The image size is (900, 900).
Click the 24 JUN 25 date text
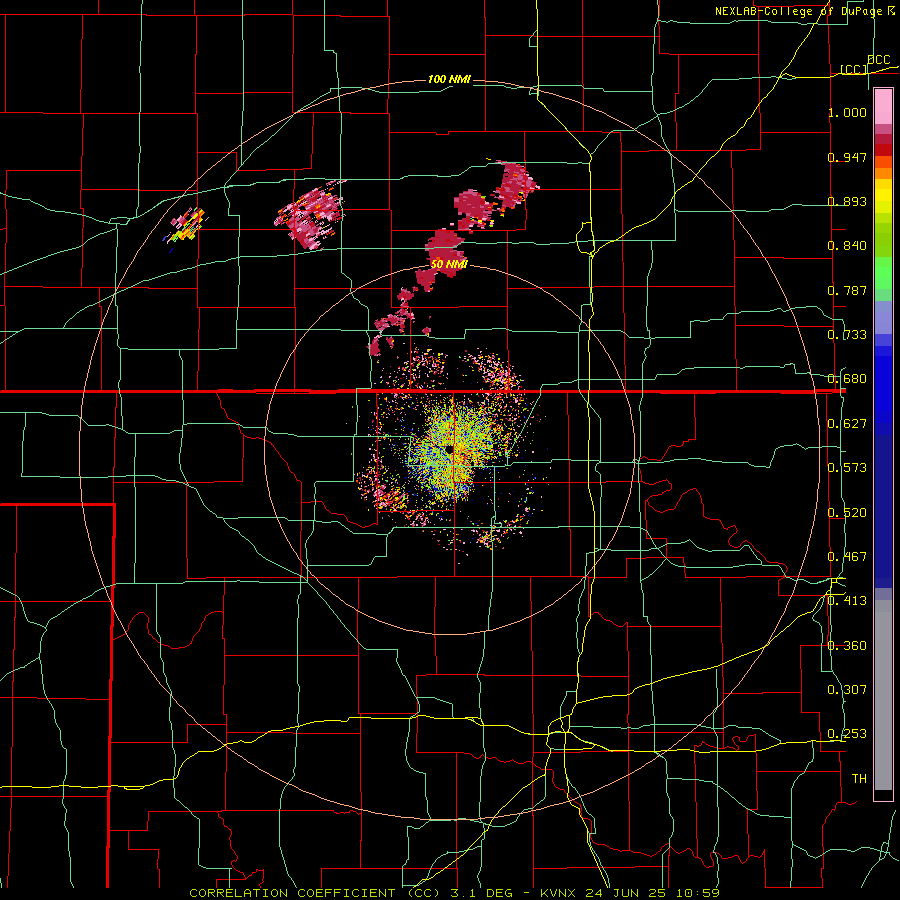(x=626, y=893)
